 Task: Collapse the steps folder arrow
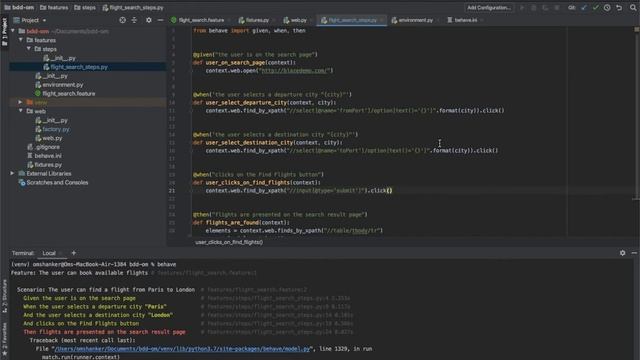click(29, 49)
